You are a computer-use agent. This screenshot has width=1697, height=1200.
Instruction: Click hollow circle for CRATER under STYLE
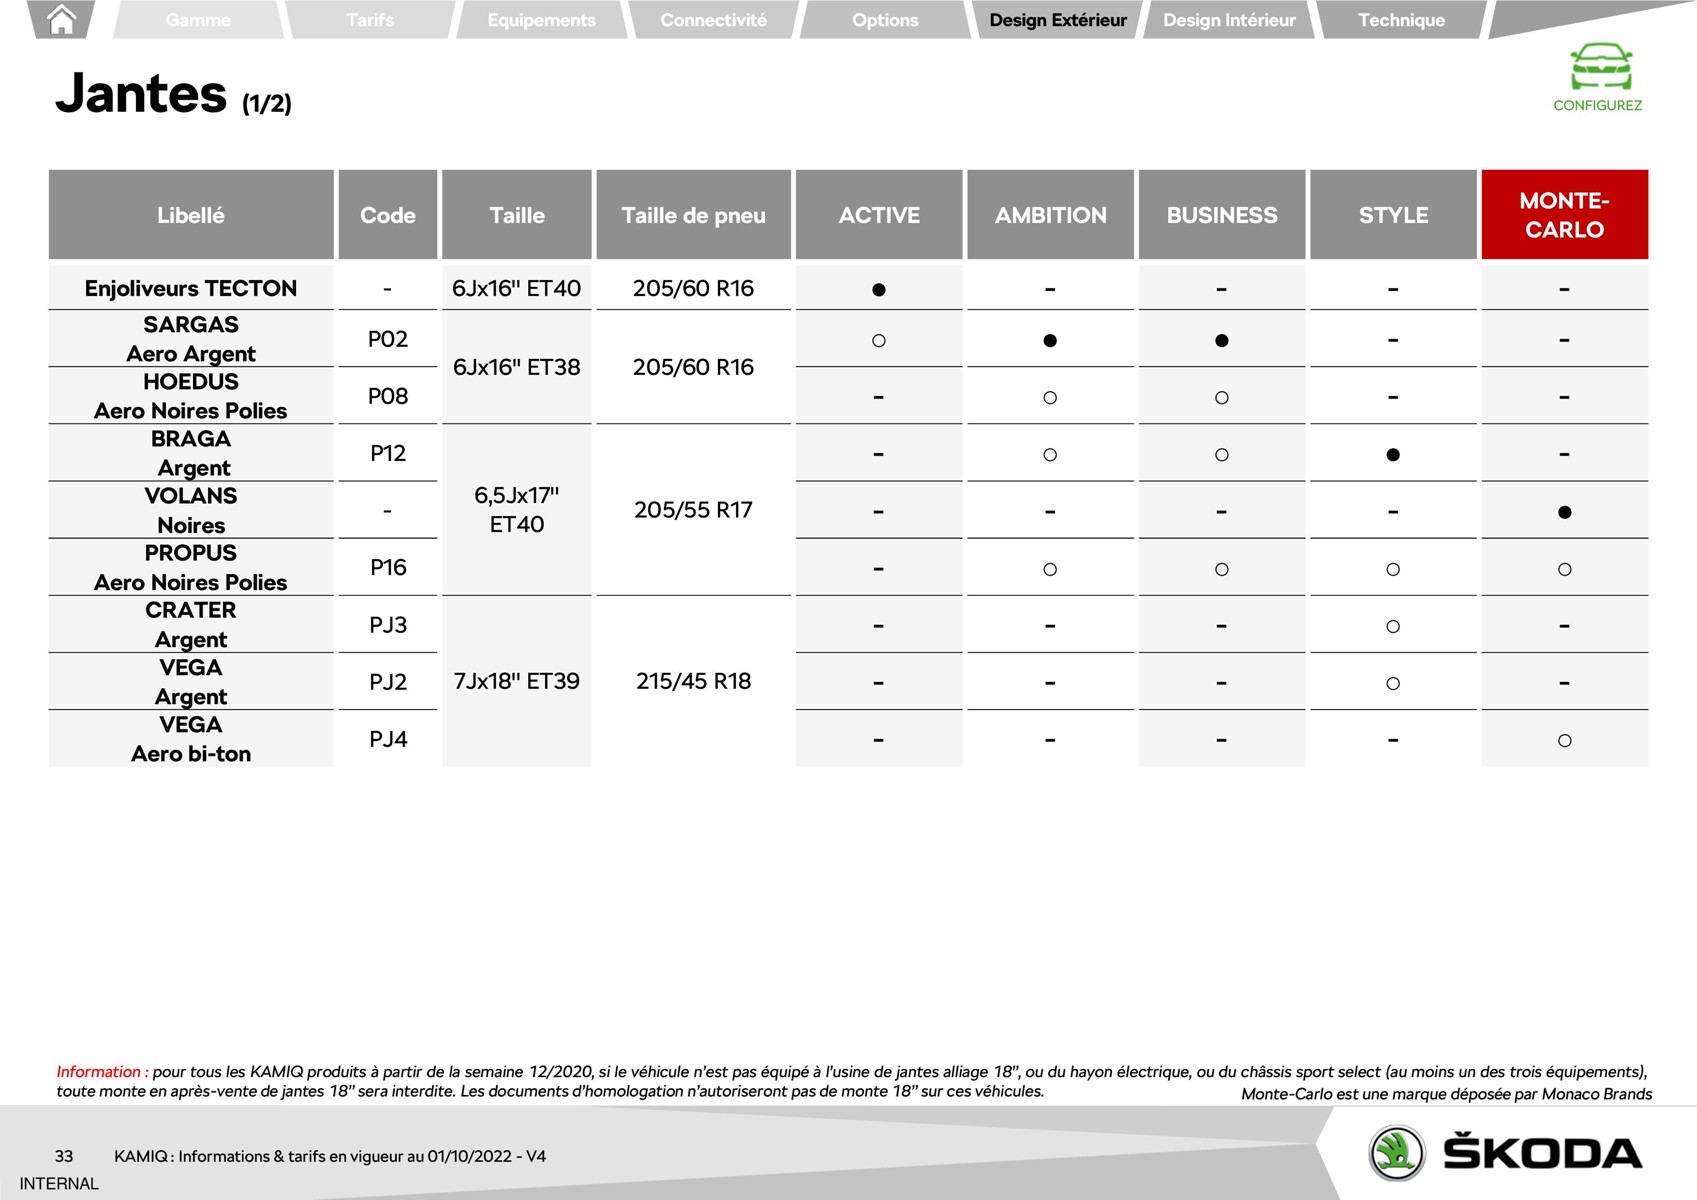pos(1393,627)
